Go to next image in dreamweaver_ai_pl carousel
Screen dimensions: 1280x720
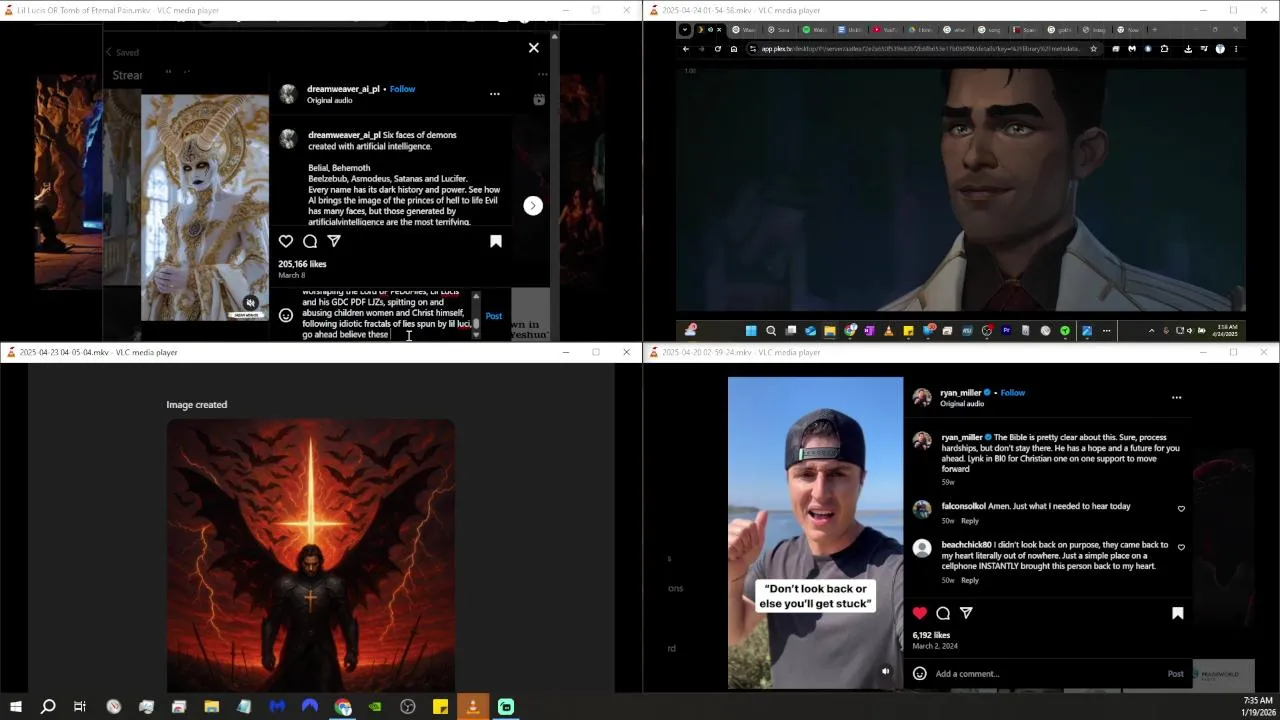pyautogui.click(x=533, y=205)
